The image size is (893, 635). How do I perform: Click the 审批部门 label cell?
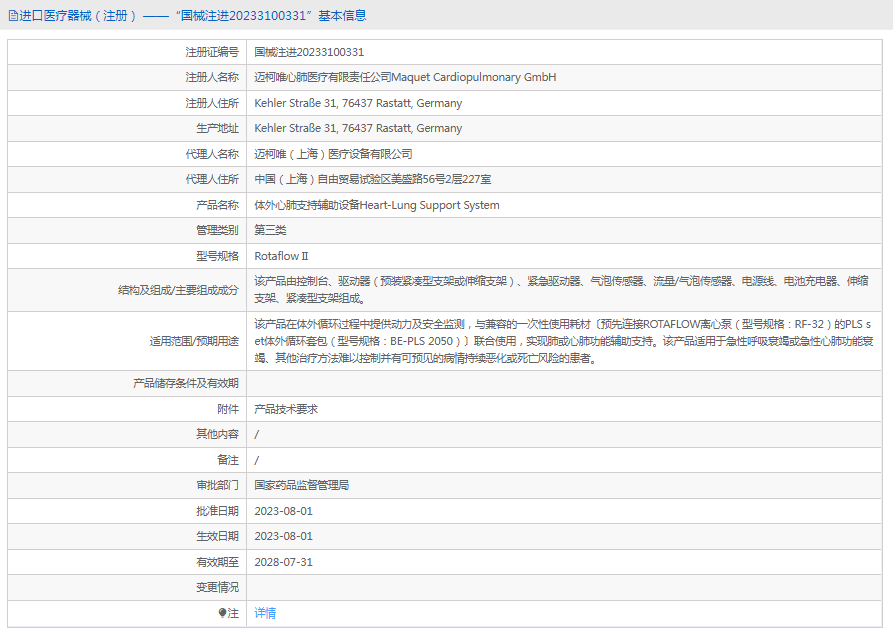pos(127,485)
